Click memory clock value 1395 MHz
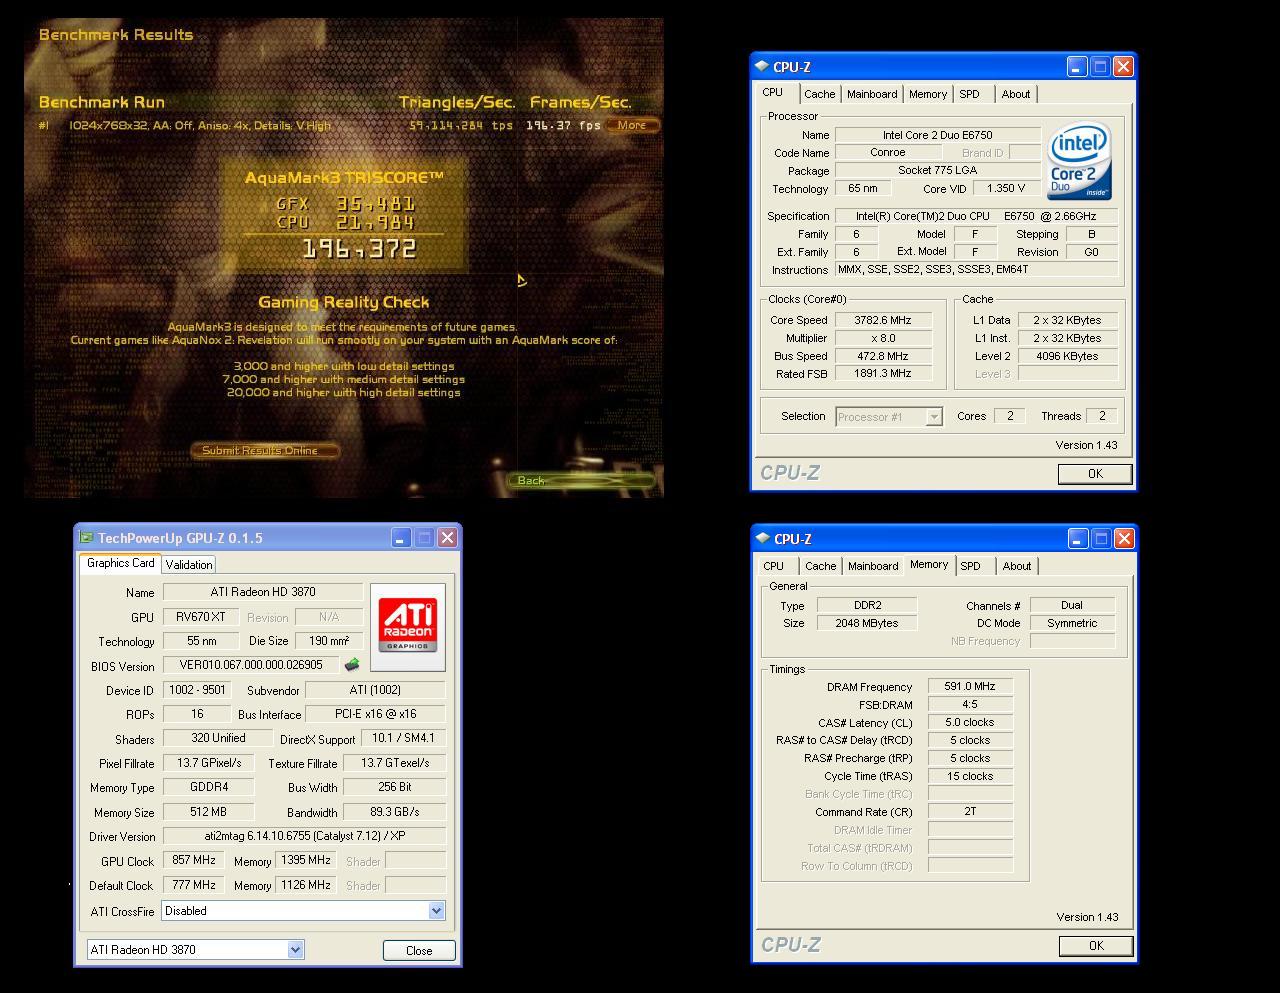This screenshot has height=993, width=1280. click(305, 860)
